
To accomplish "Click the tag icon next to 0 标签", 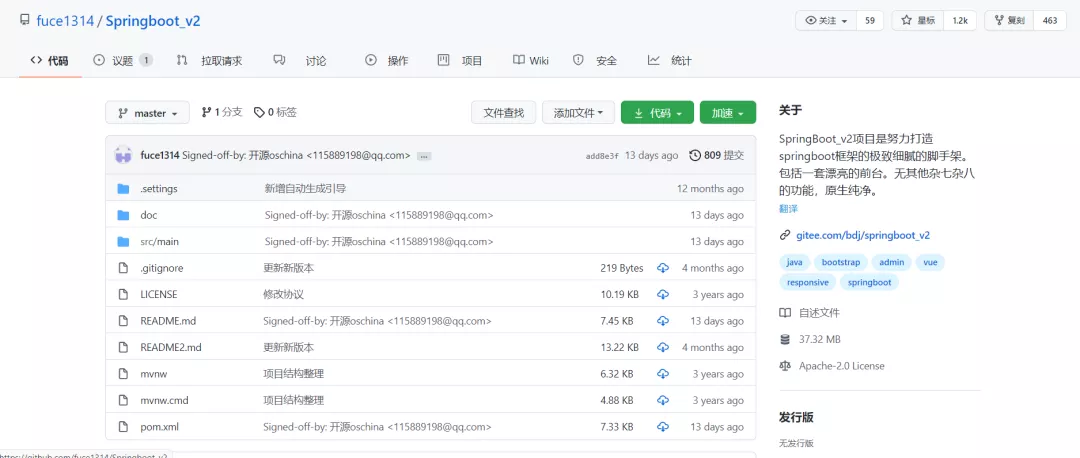I will [x=259, y=112].
